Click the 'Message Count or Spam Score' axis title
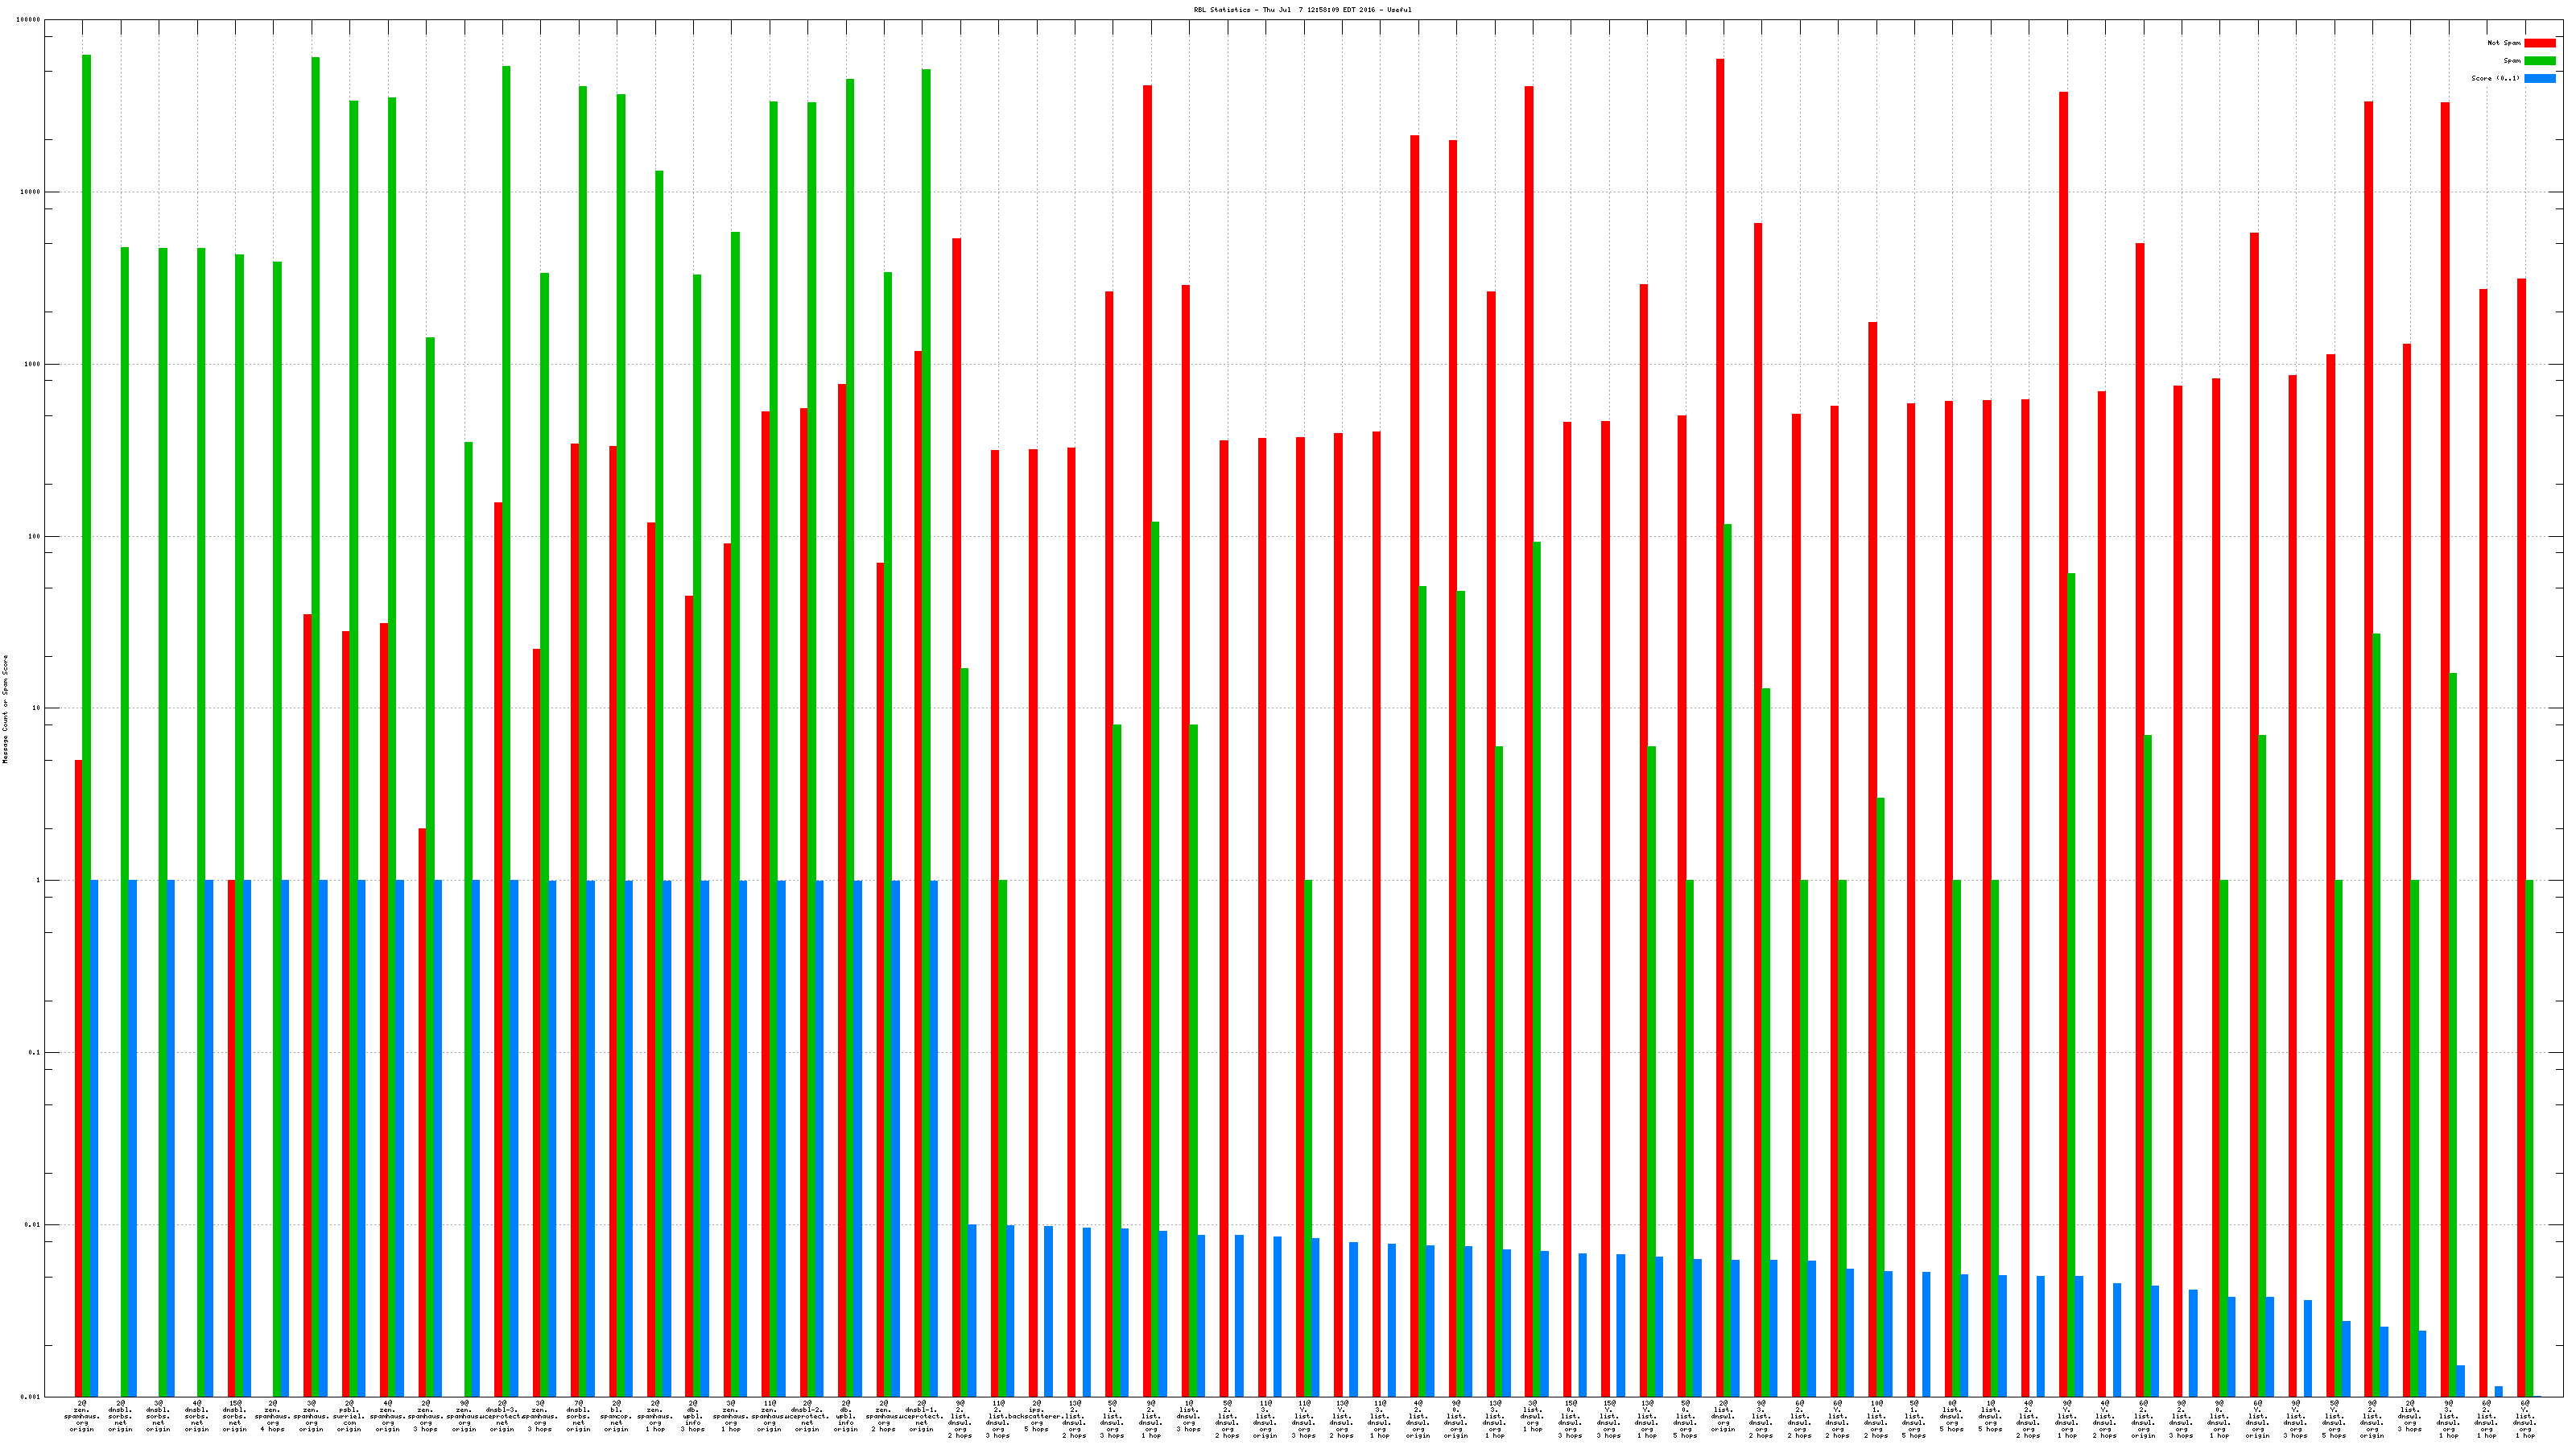Image resolution: width=2576 pixels, height=1449 pixels. [x=5, y=709]
